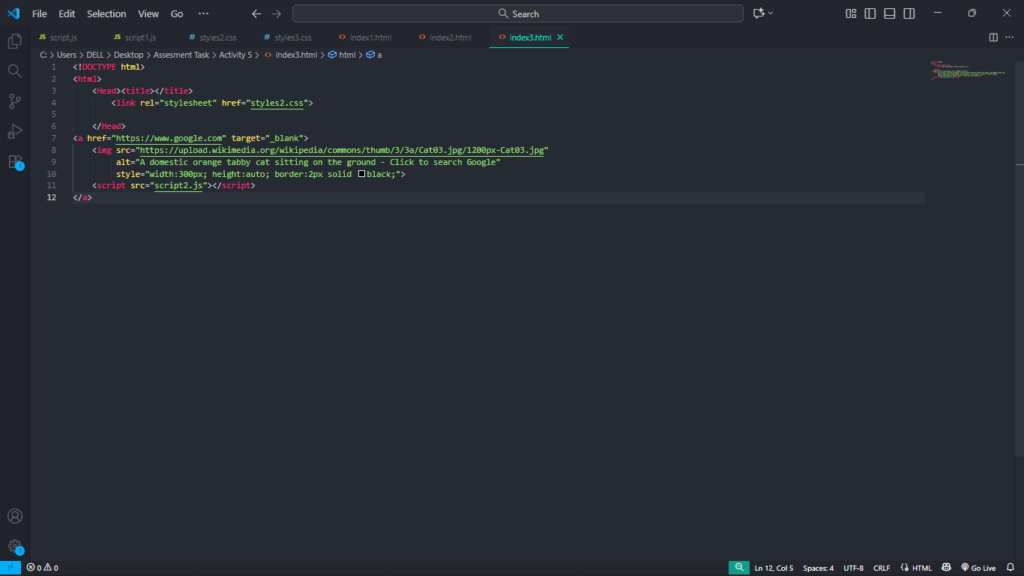Expand the Copilot chat dropdown arrow

771,13
